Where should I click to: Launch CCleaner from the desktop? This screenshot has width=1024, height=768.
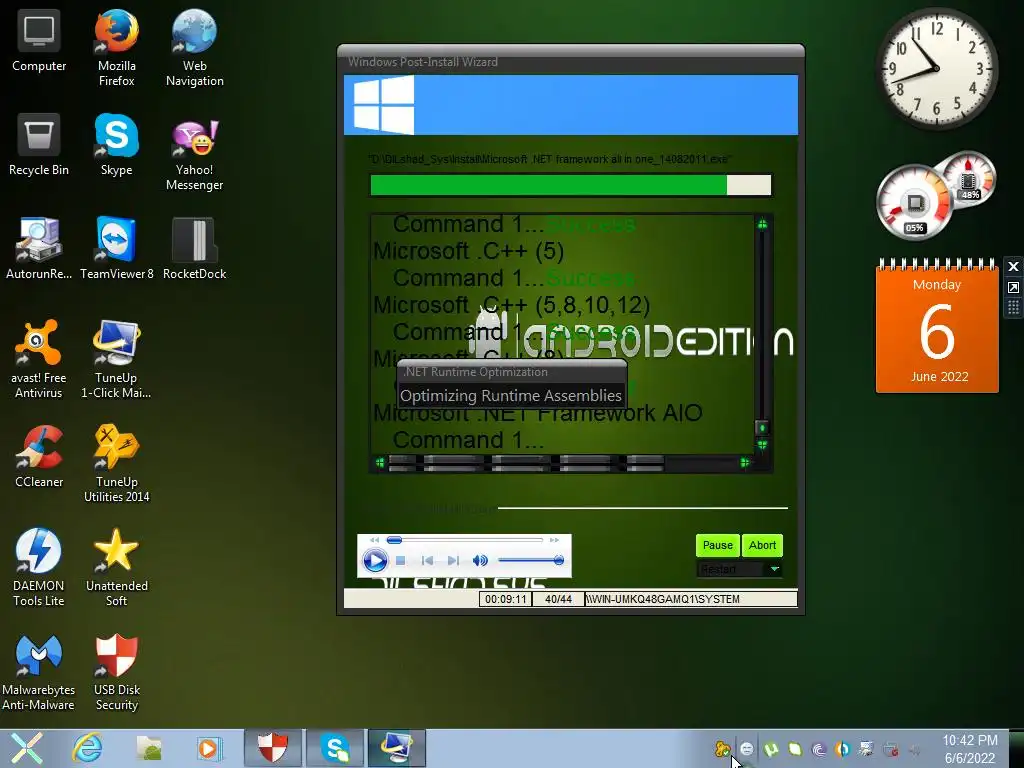39,456
